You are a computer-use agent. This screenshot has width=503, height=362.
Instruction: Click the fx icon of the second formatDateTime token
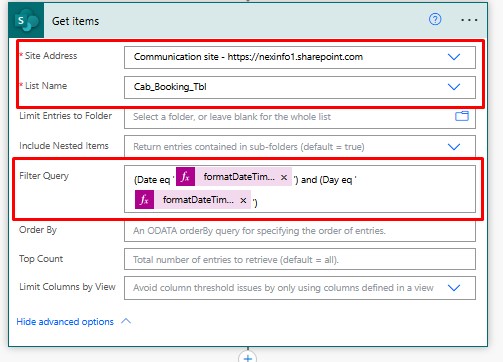tap(144, 199)
